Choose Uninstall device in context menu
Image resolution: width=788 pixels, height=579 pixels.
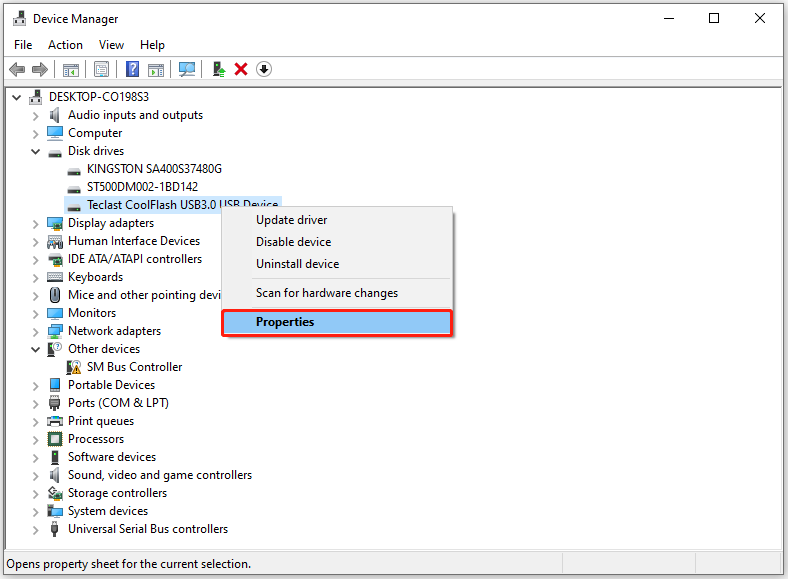pos(298,264)
